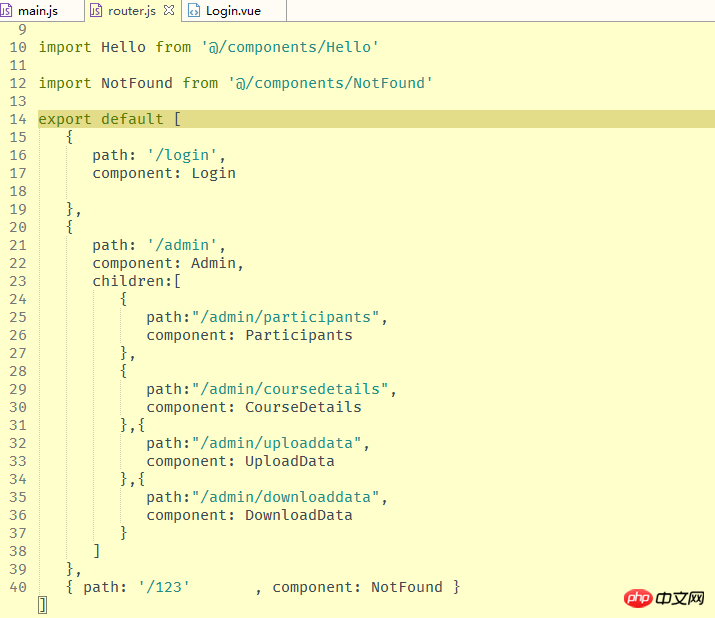Close the router.js tab
Viewport: 715px width, 618px height.
(x=169, y=10)
